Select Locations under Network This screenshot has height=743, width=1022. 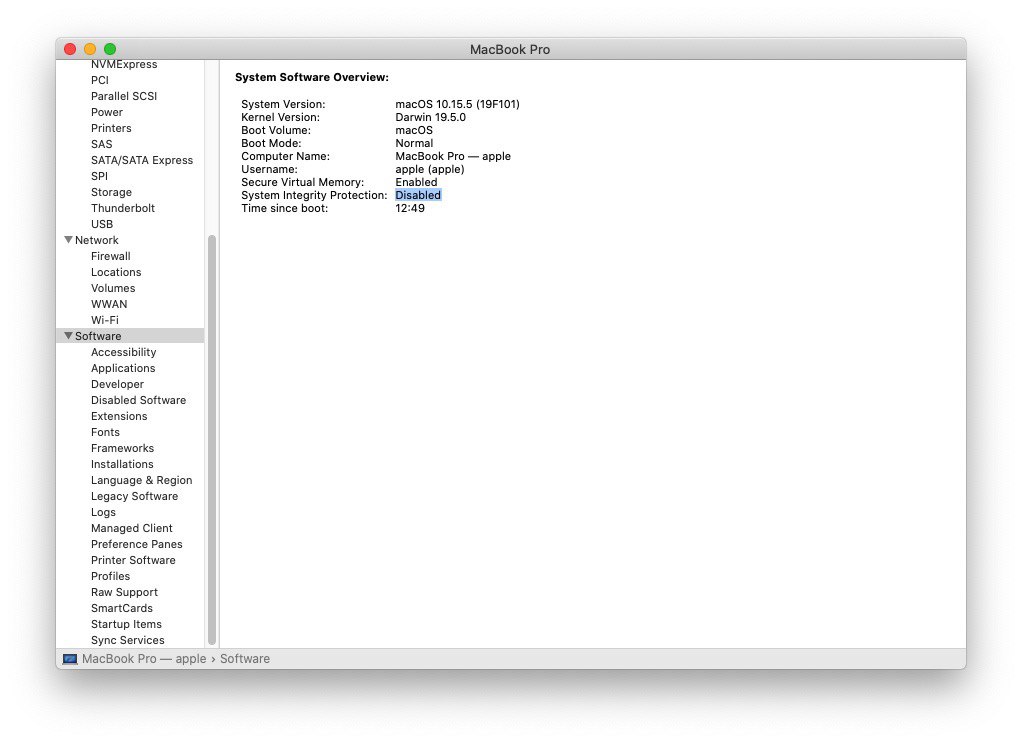116,272
